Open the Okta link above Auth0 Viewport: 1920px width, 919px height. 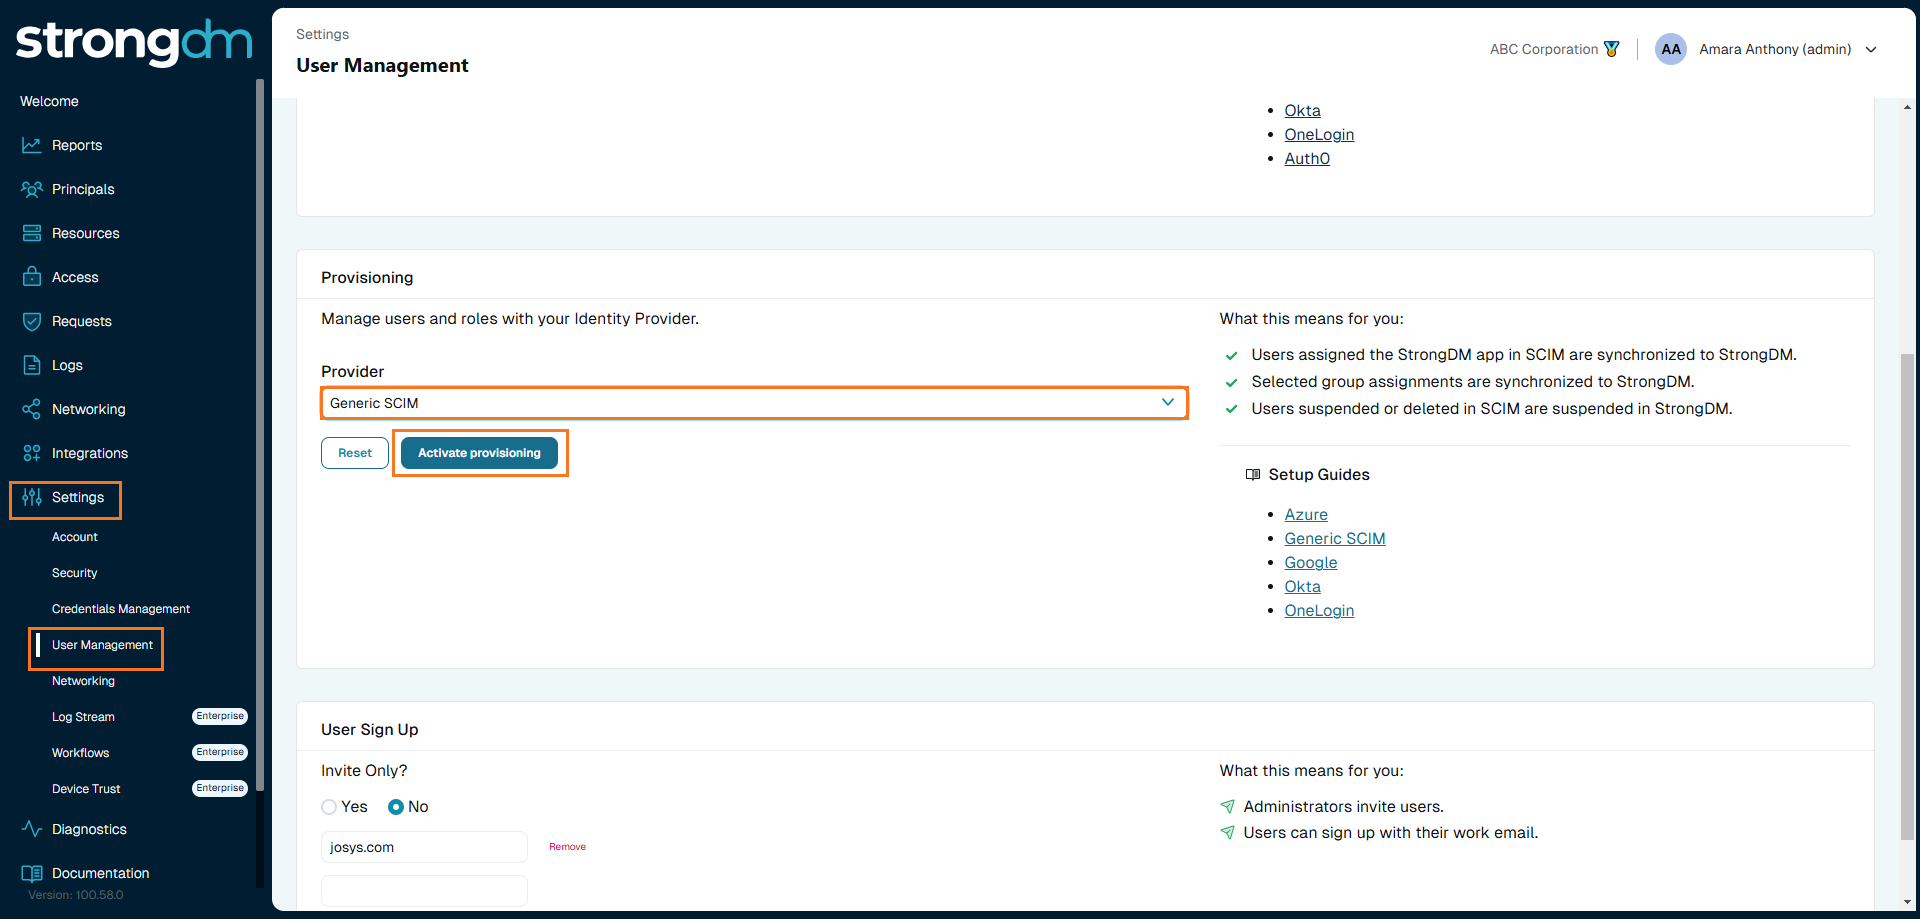click(x=1302, y=111)
